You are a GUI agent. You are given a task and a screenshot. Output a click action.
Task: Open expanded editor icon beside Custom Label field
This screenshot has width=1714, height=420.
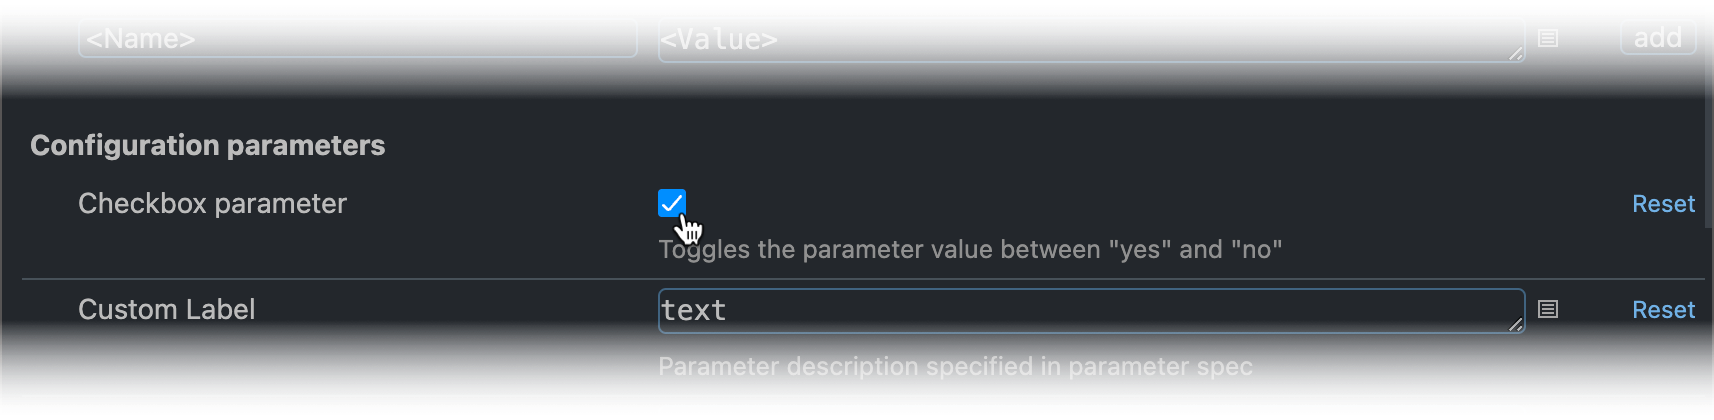coord(1548,309)
